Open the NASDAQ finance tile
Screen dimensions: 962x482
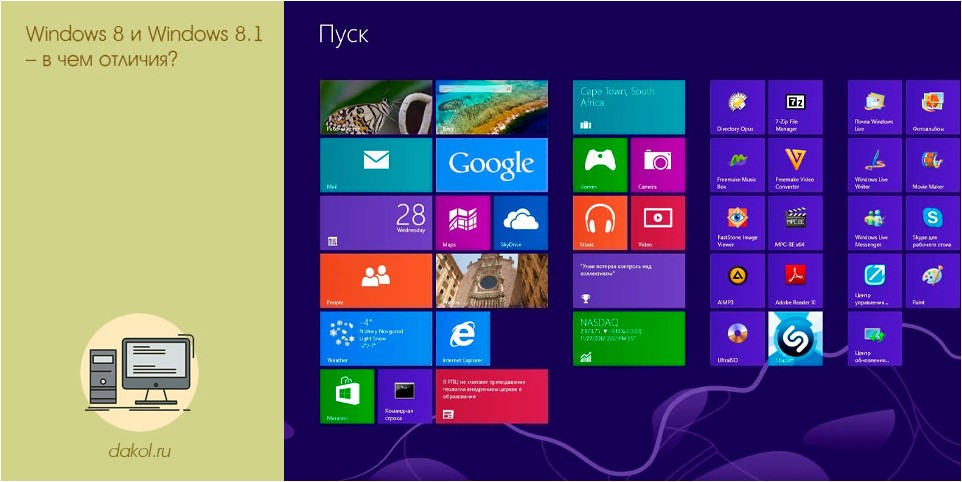pos(629,339)
